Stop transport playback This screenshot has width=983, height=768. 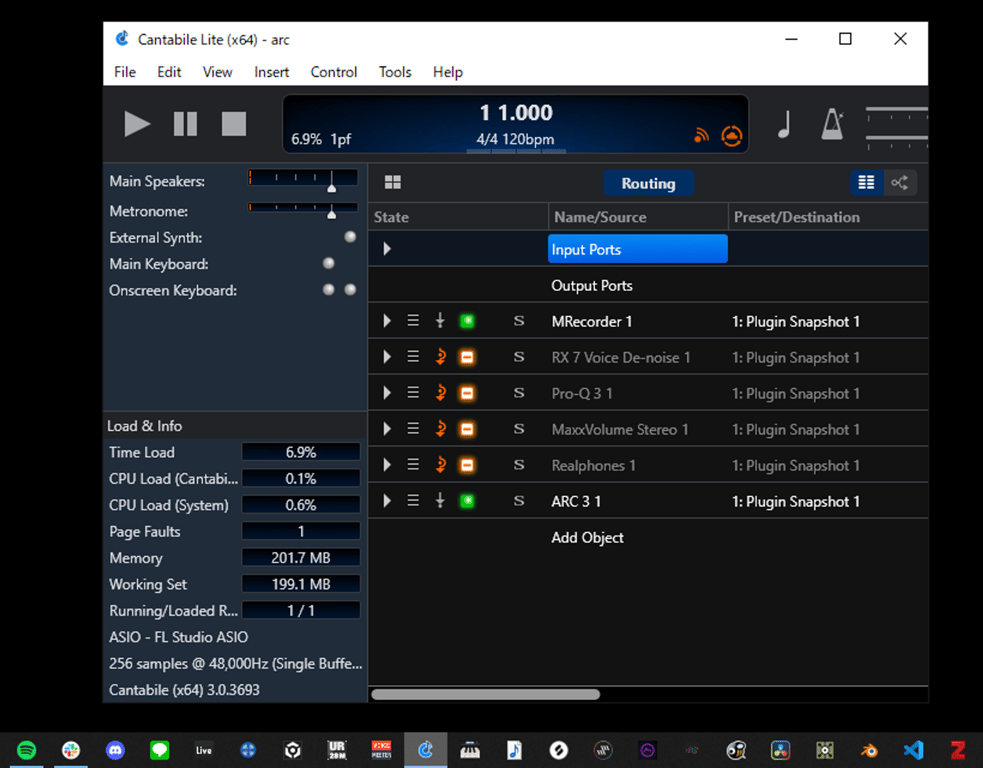(234, 124)
